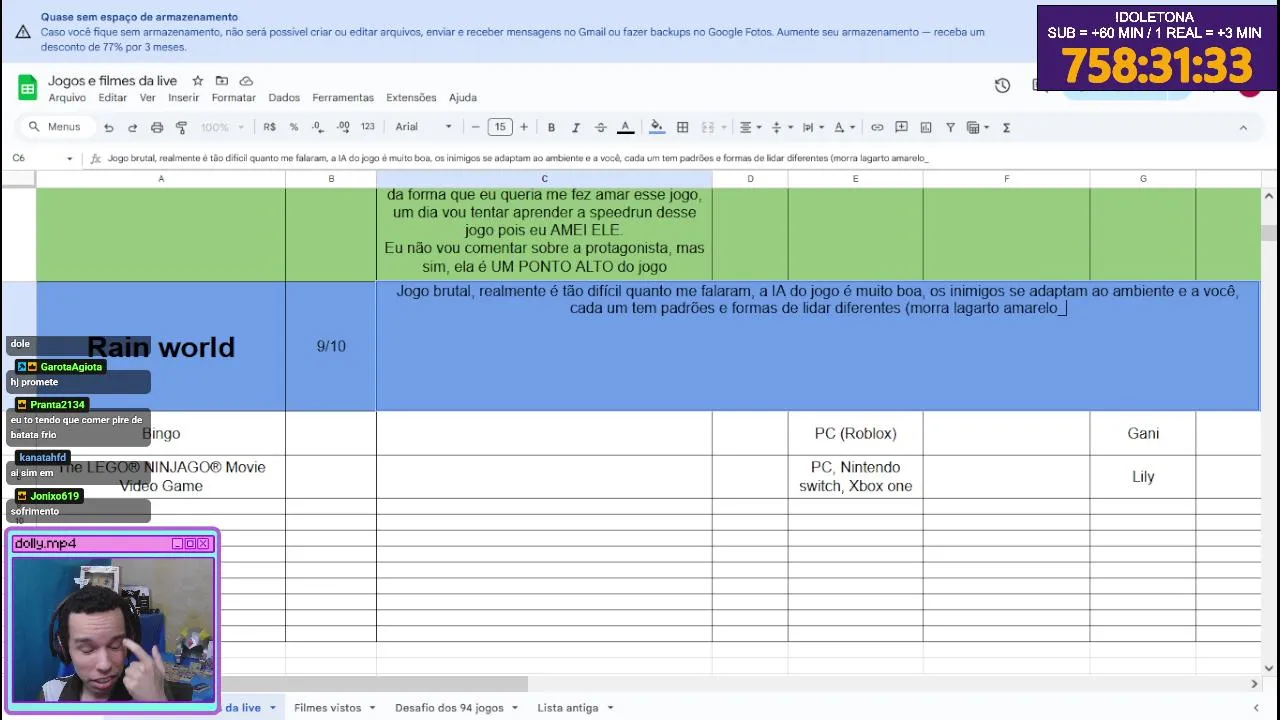Star the Jogos e filmes da live document

(x=198, y=81)
